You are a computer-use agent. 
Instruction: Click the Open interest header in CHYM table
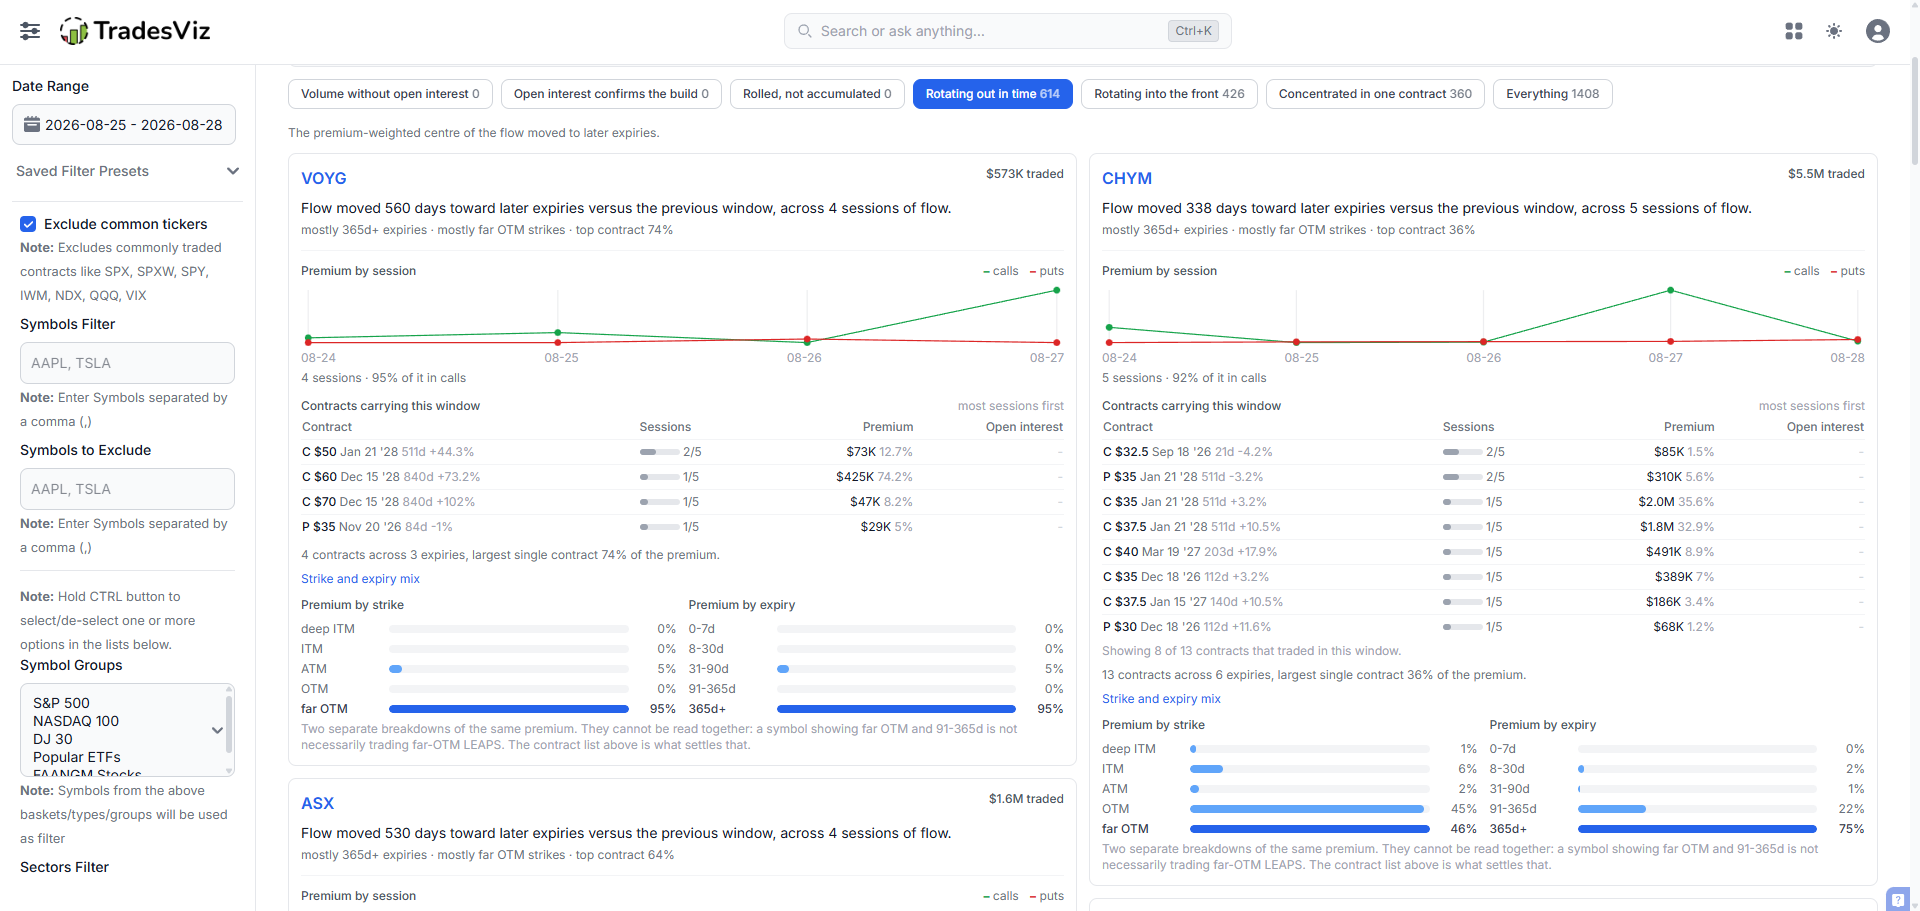[x=1825, y=427]
